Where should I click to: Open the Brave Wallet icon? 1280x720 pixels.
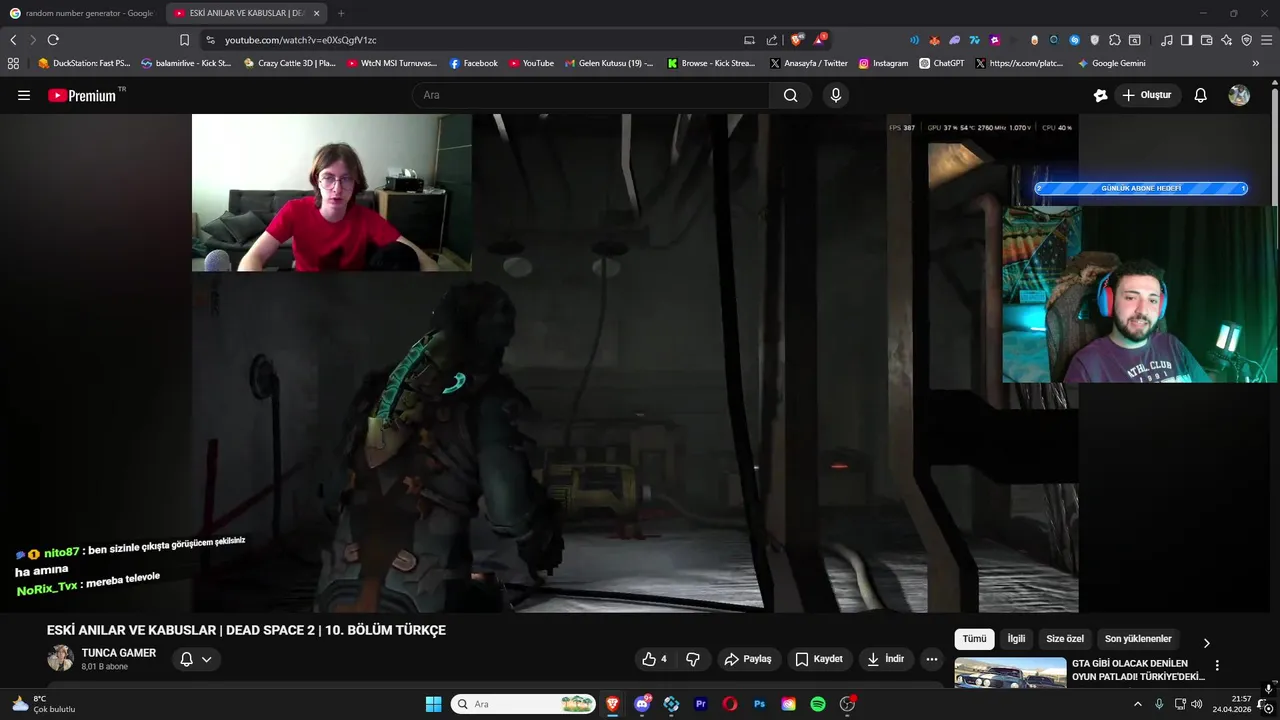point(1207,40)
